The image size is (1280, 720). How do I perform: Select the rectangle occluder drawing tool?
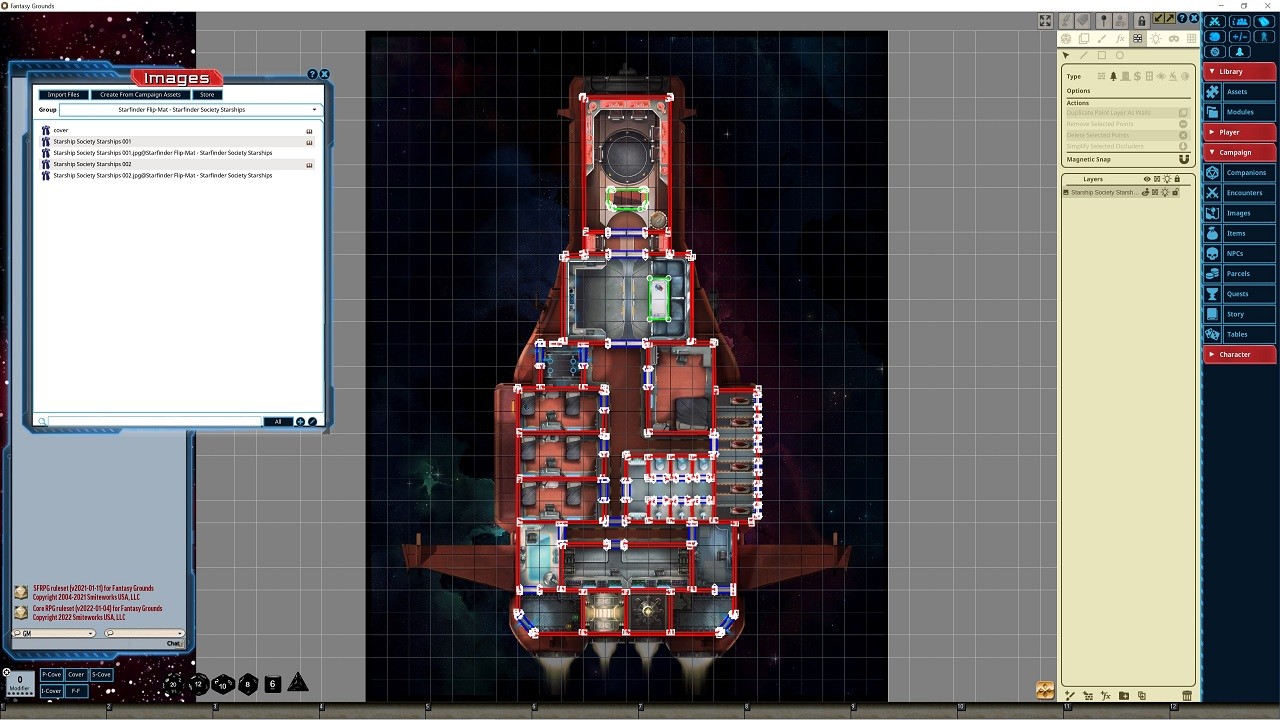coord(1103,55)
